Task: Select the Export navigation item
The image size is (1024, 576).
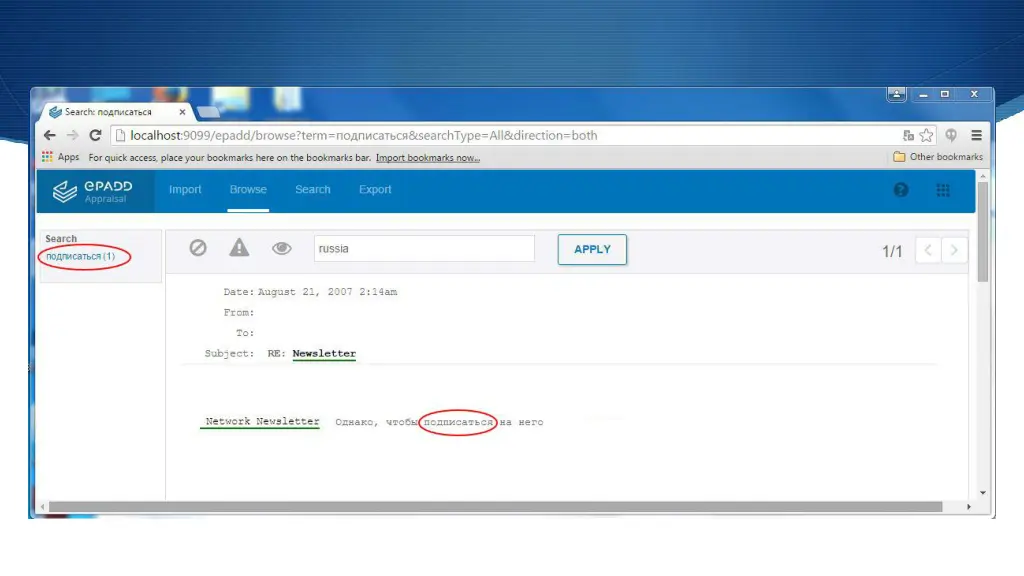Action: [375, 190]
